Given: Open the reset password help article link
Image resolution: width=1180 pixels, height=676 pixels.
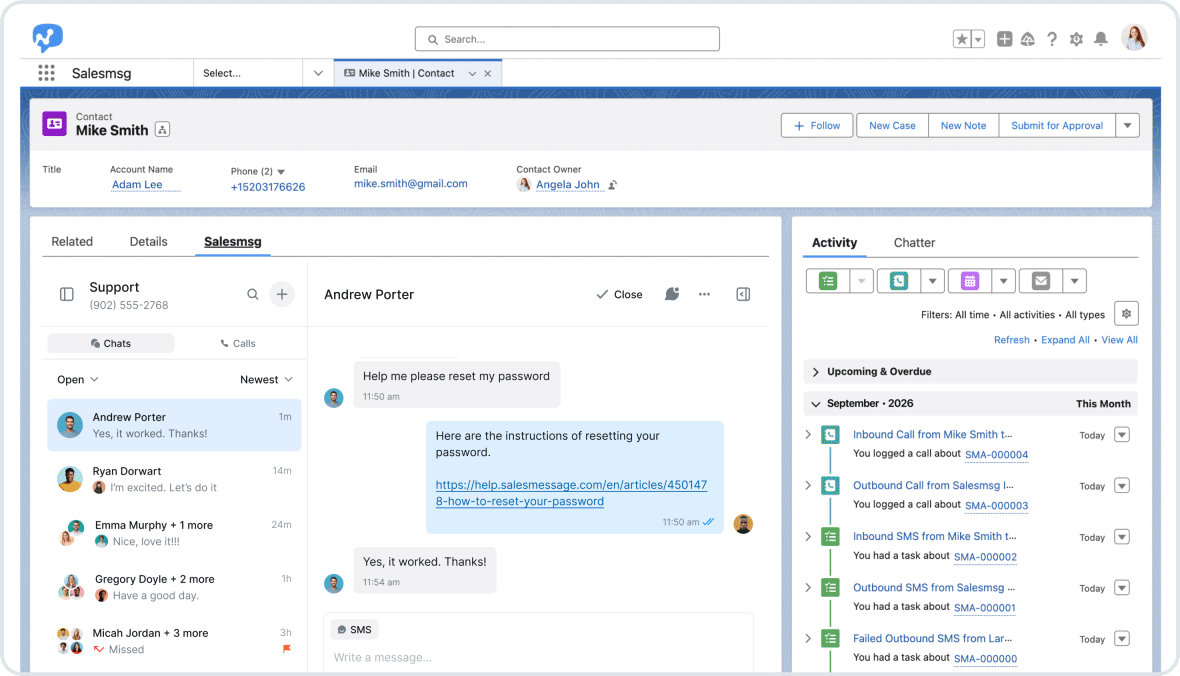Looking at the screenshot, I should (571, 493).
